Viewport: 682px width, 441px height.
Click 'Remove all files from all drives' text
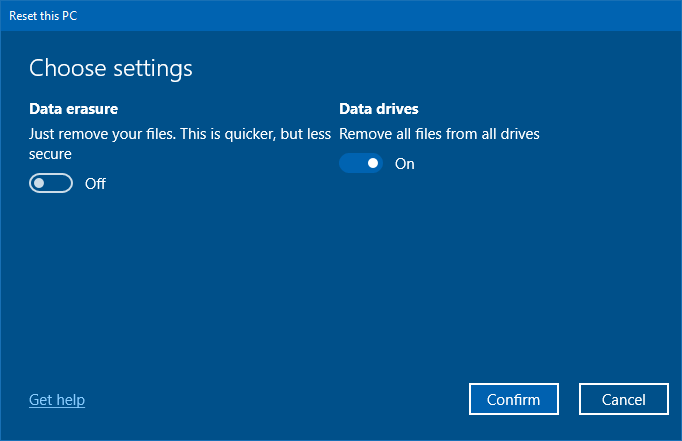[x=439, y=134]
